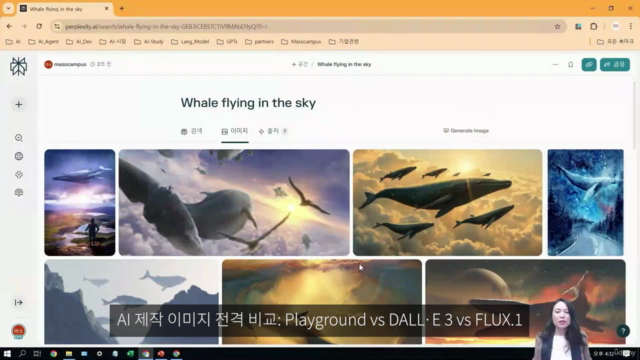The width and height of the screenshot is (640, 360).
Task: Open the more options ellipsis menu
Action: point(555,64)
